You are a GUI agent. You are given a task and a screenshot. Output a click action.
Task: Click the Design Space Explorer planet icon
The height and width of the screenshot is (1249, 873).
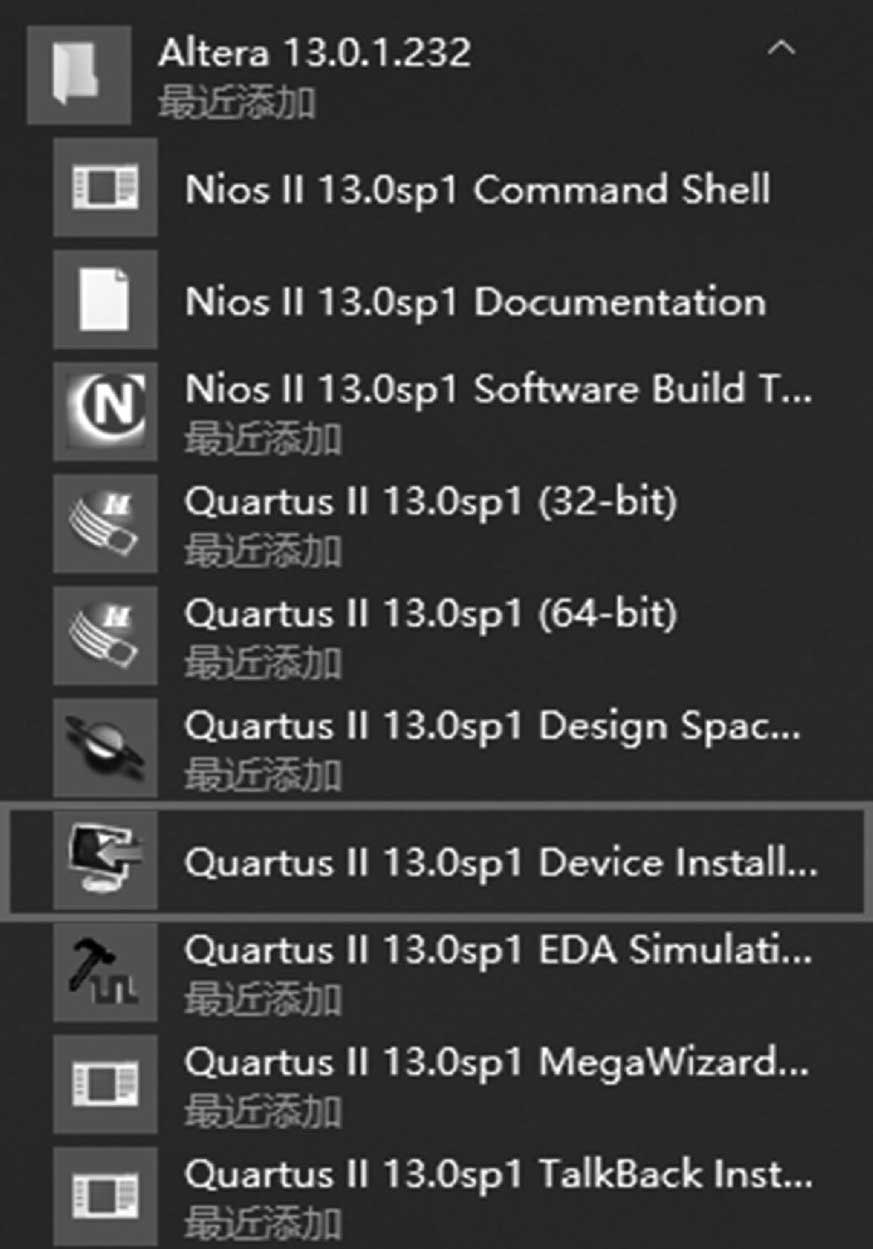(x=105, y=747)
